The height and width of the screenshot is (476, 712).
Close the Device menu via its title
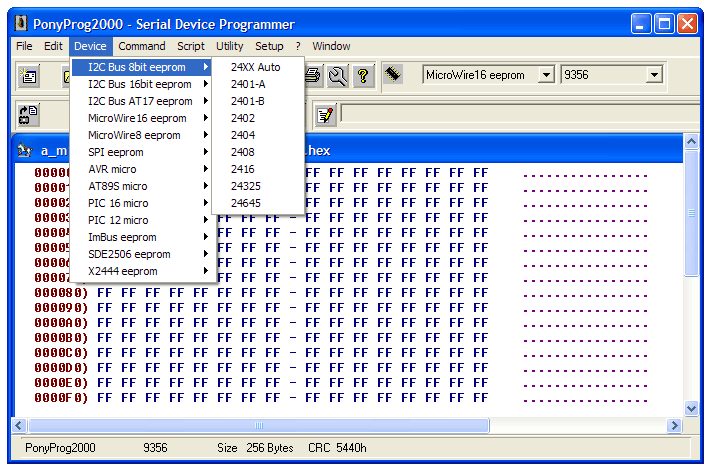[90, 46]
